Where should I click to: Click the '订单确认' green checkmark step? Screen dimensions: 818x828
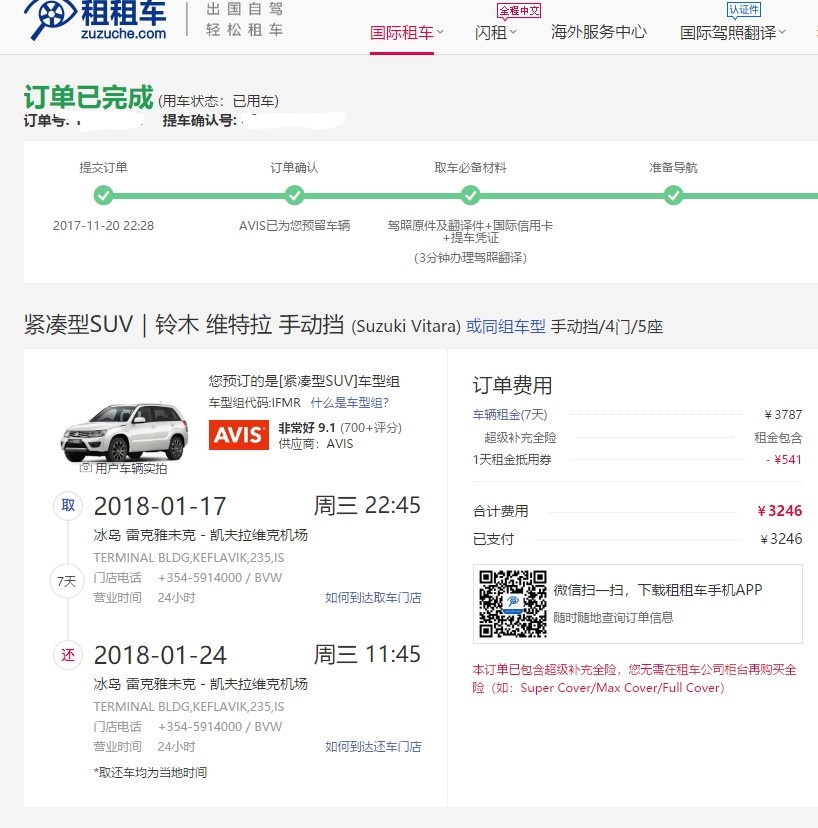point(294,195)
